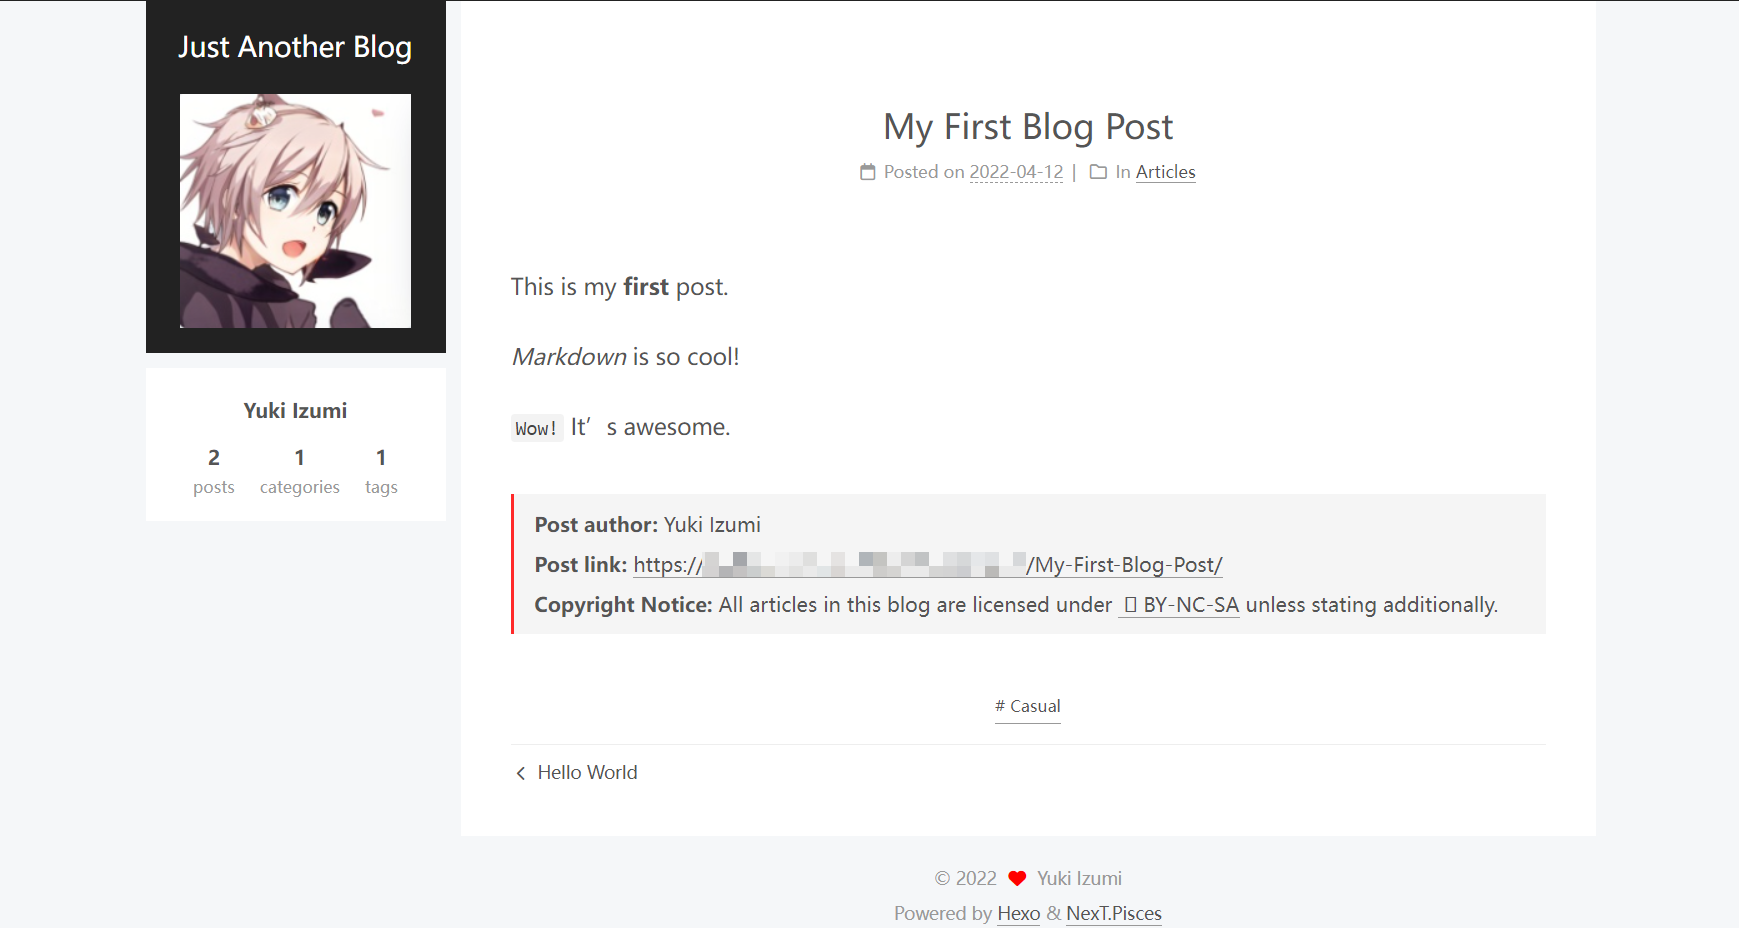1739x928 pixels.
Task: Open the 1 categories count
Action: 300,471
